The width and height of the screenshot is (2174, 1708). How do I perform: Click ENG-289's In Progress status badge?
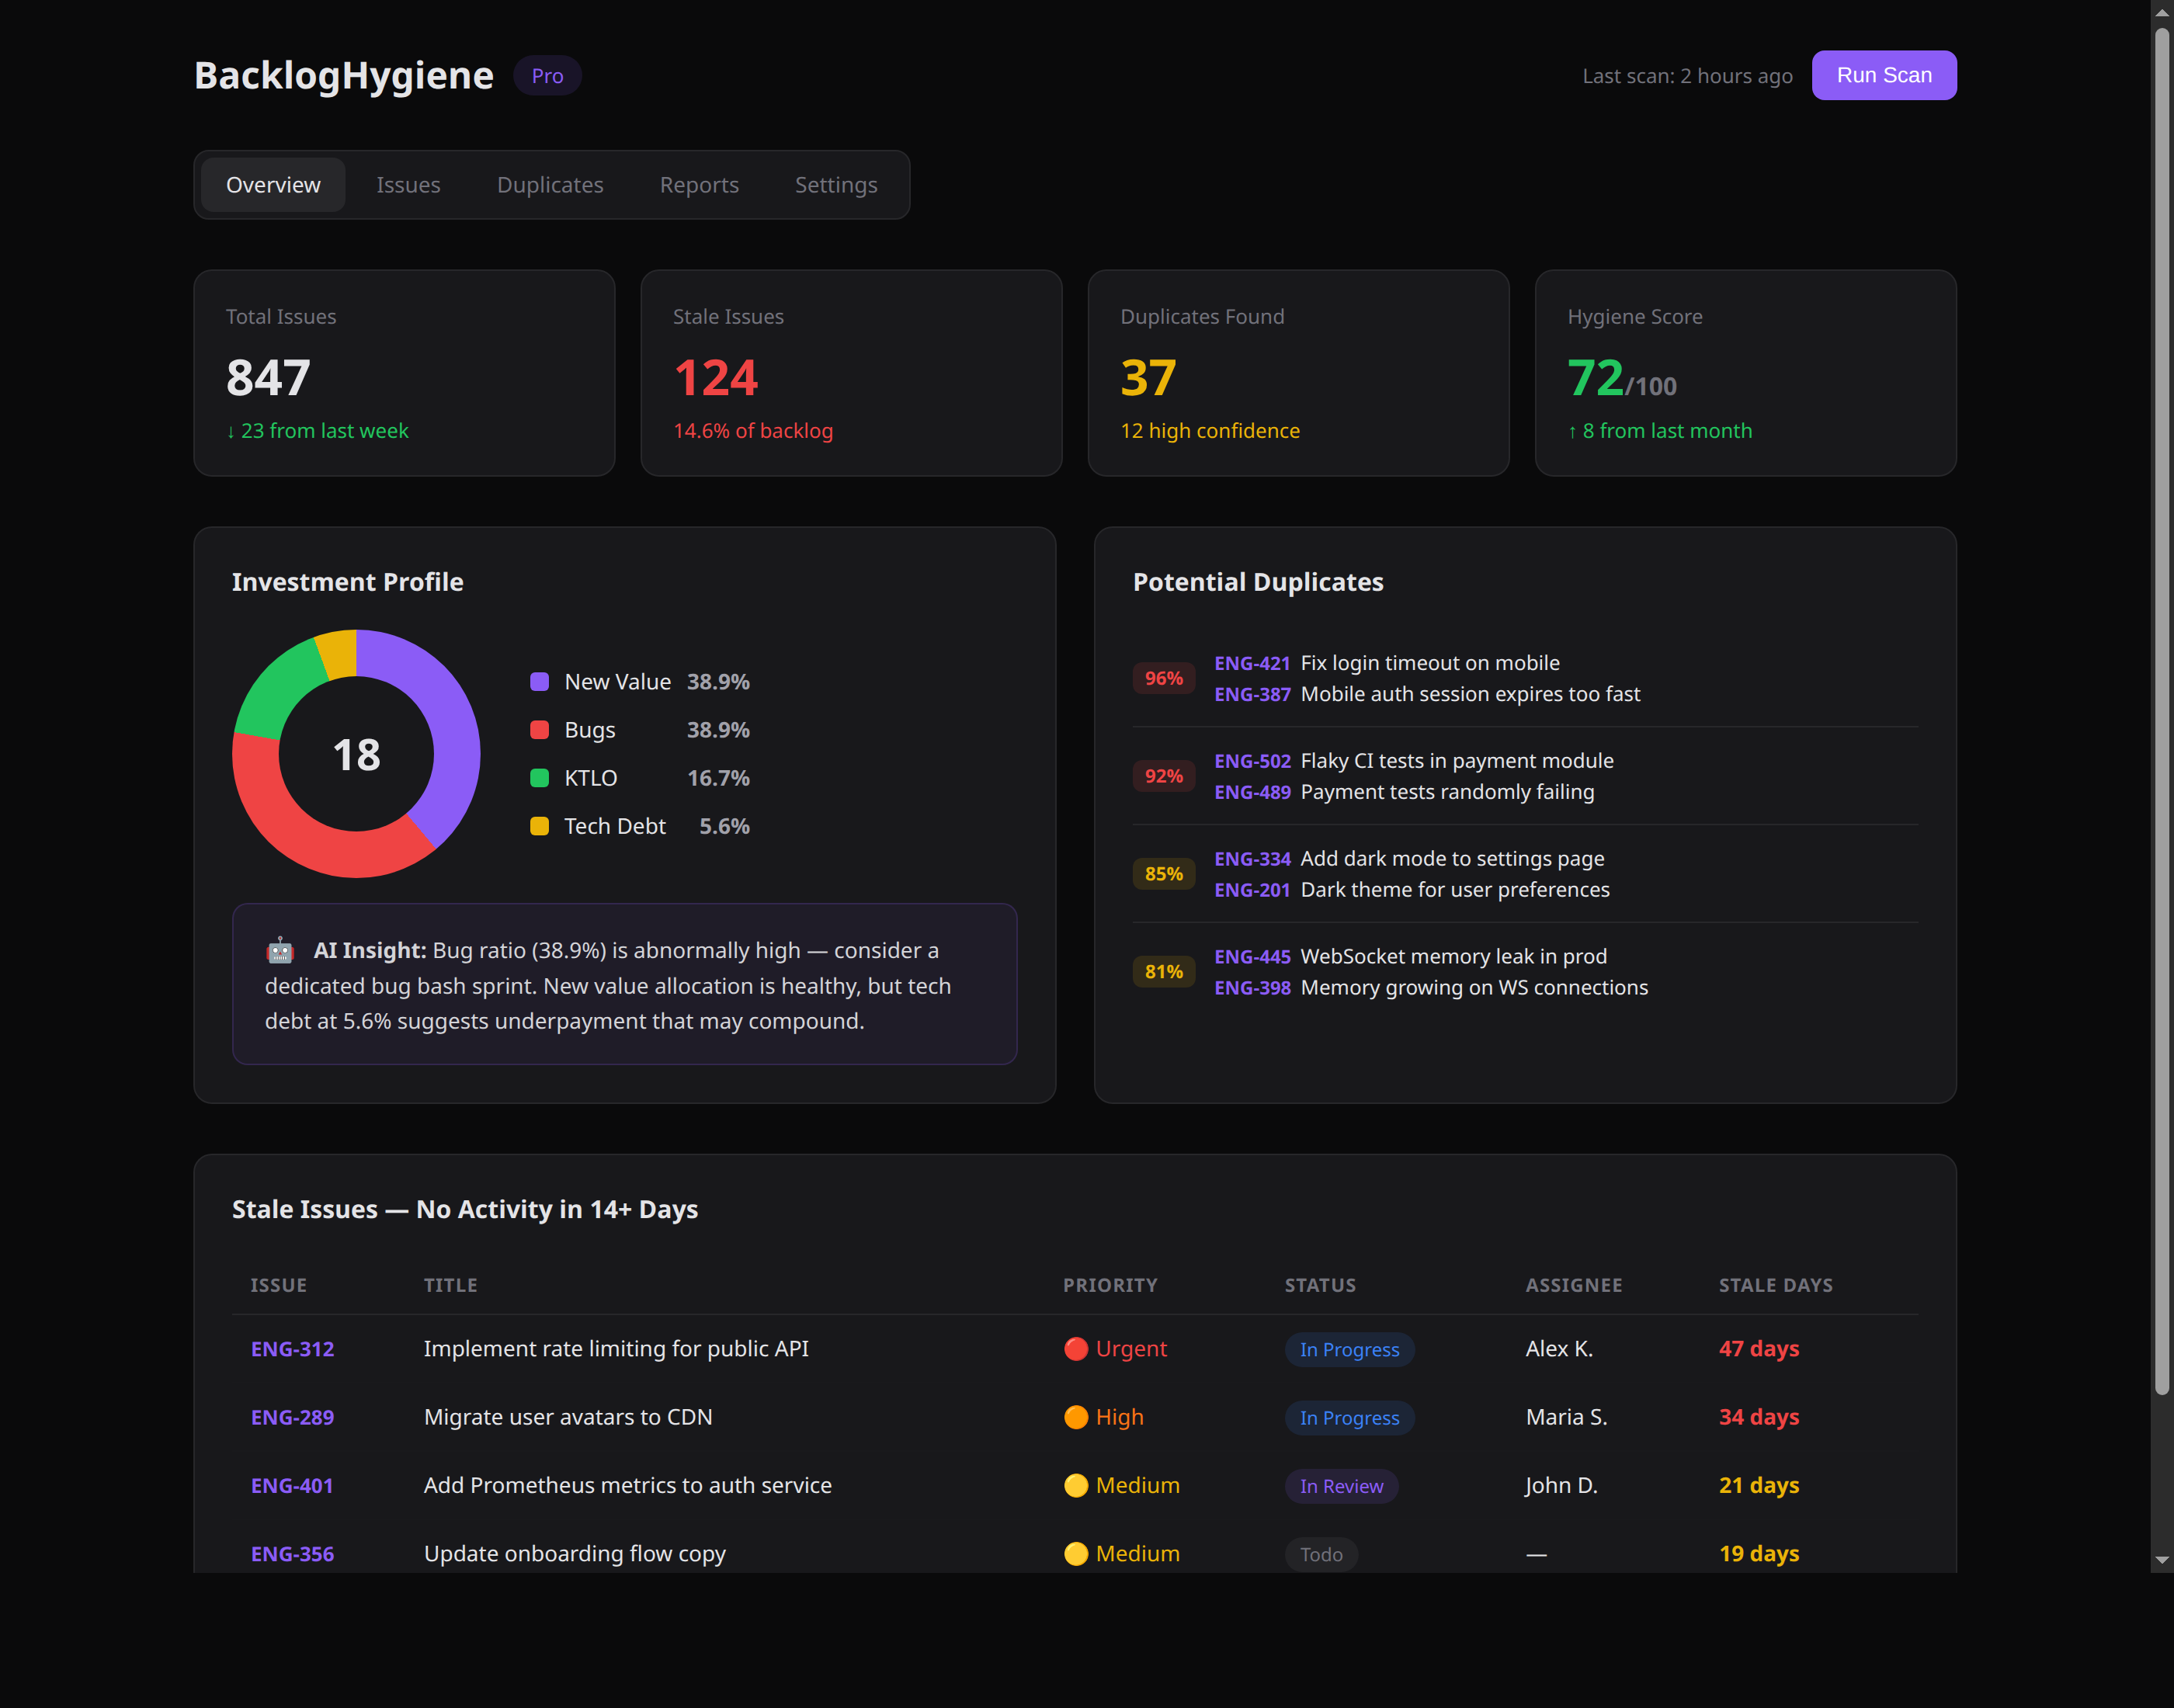coord(1349,1418)
